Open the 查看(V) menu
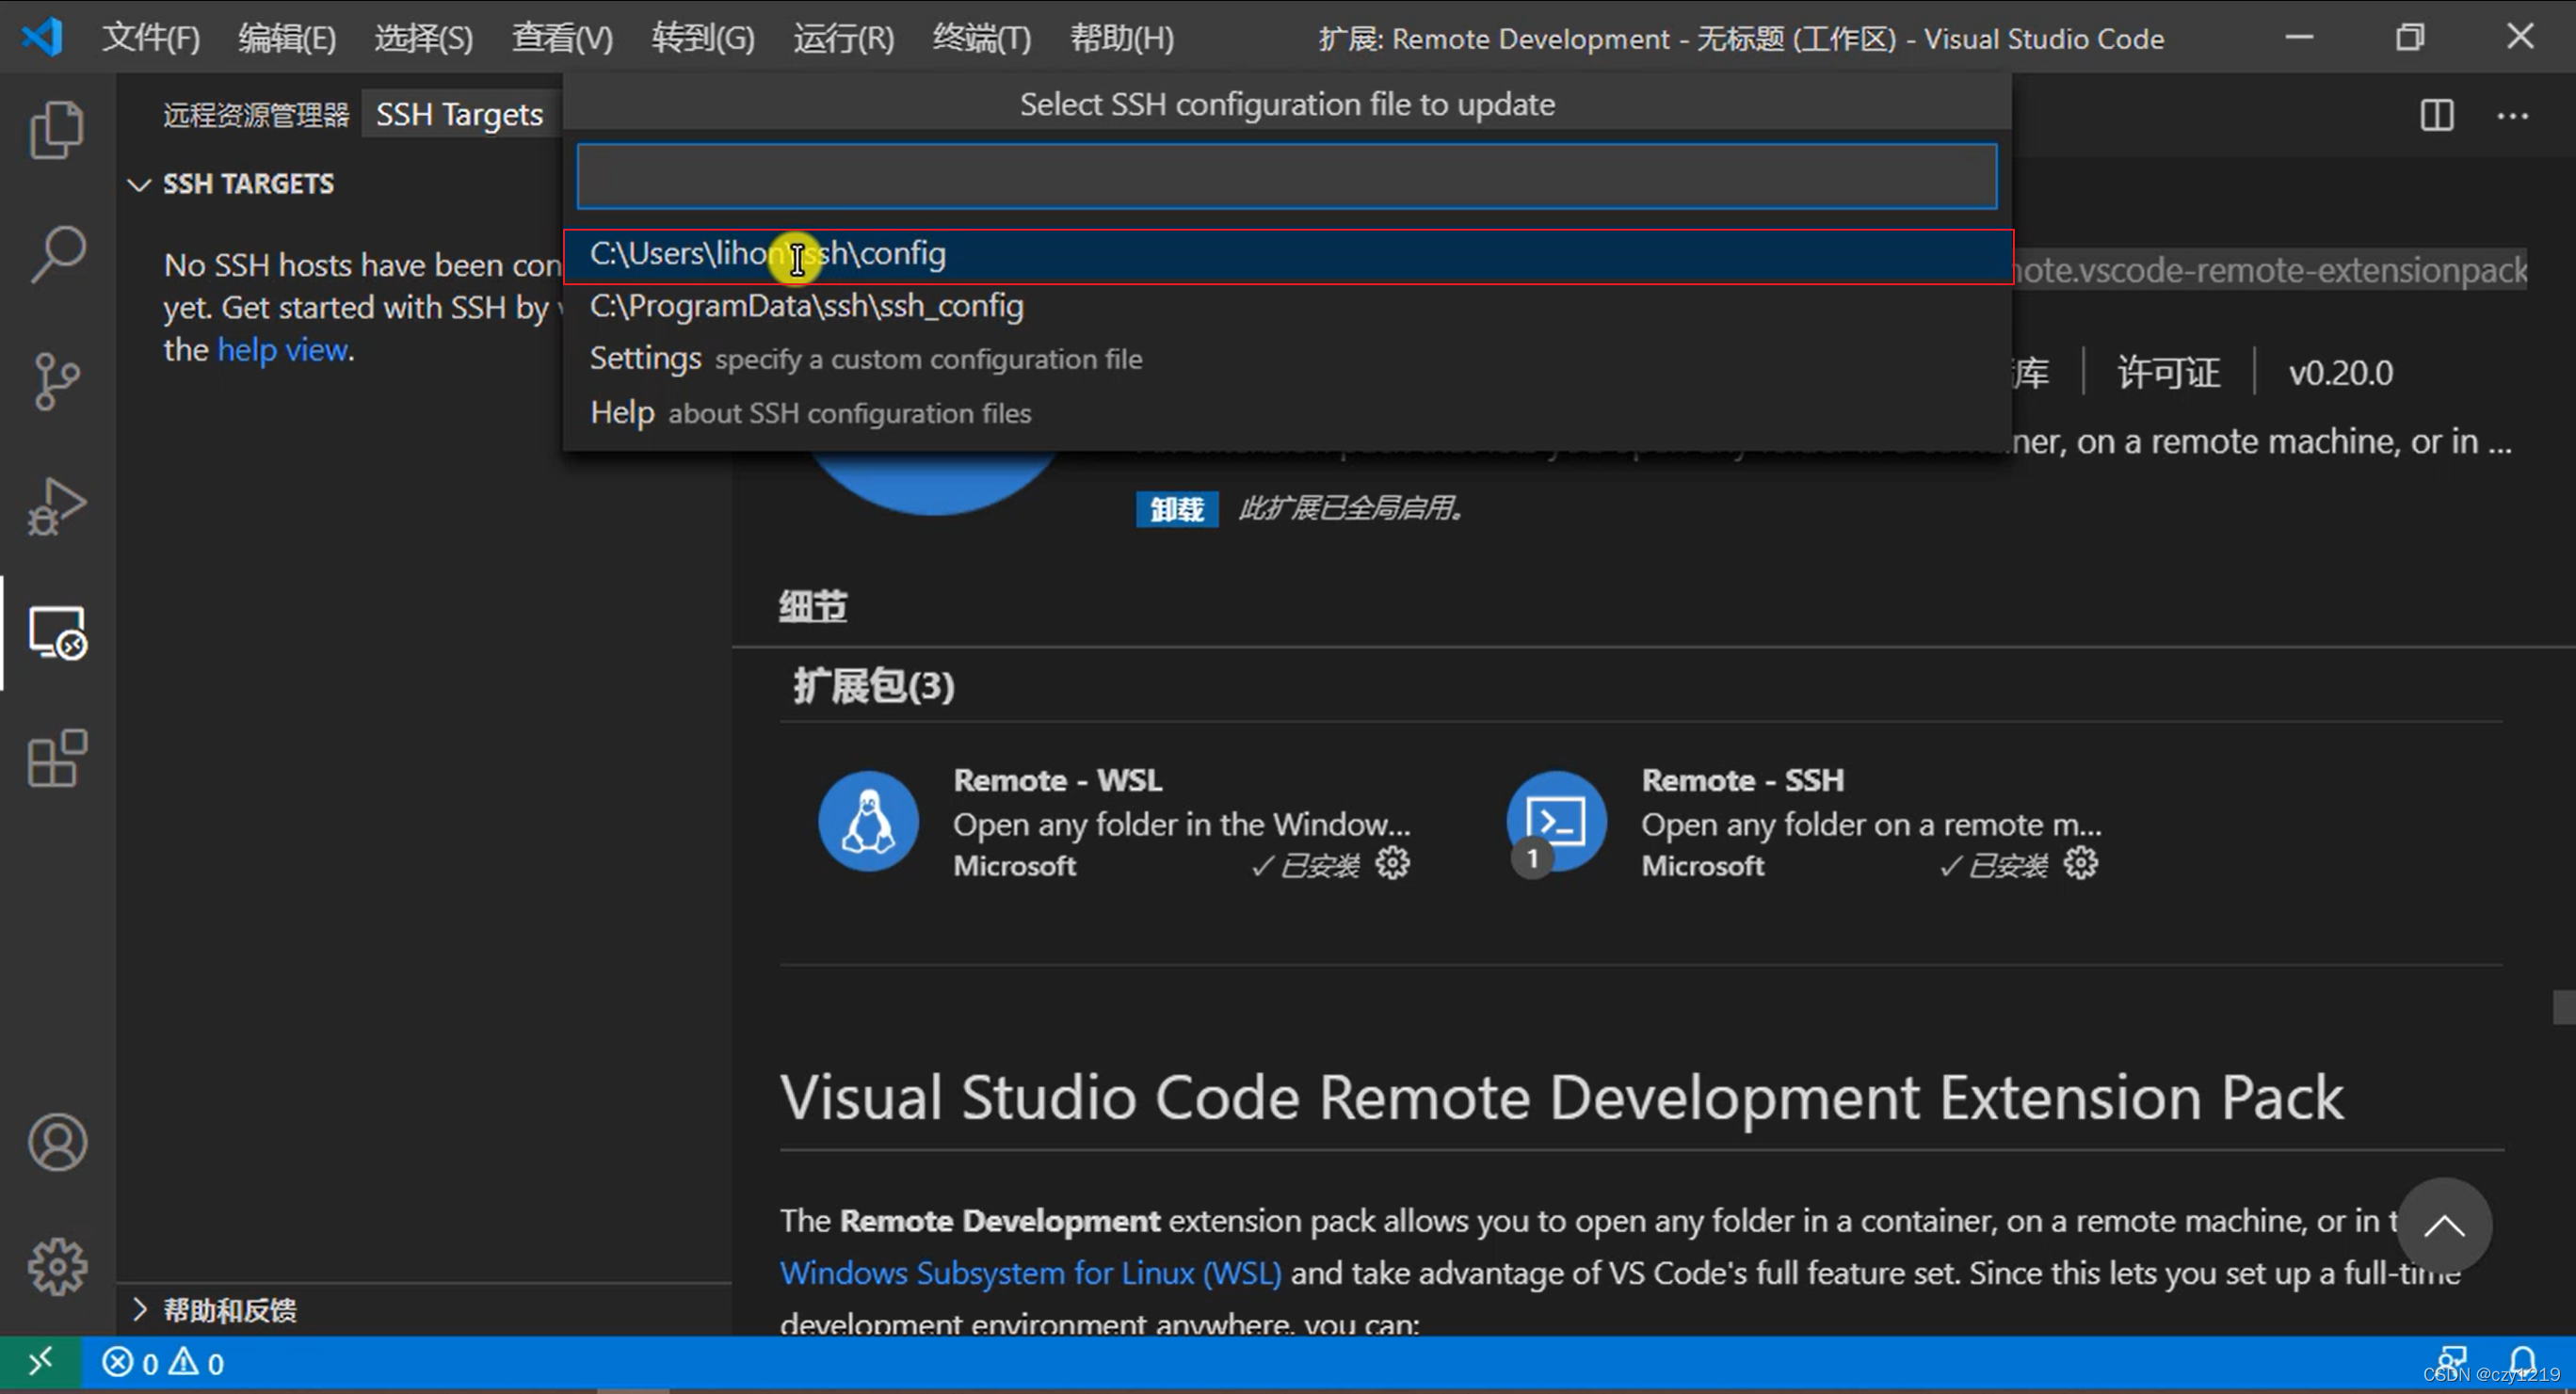The height and width of the screenshot is (1394, 2576). click(x=562, y=38)
